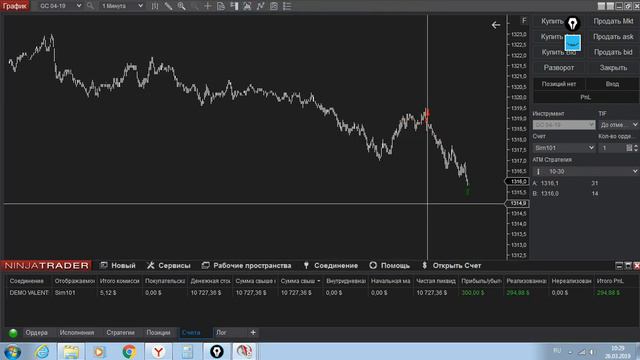The width and height of the screenshot is (640, 360).
Task: Click the 1316,0 current price marker
Action: [518, 181]
